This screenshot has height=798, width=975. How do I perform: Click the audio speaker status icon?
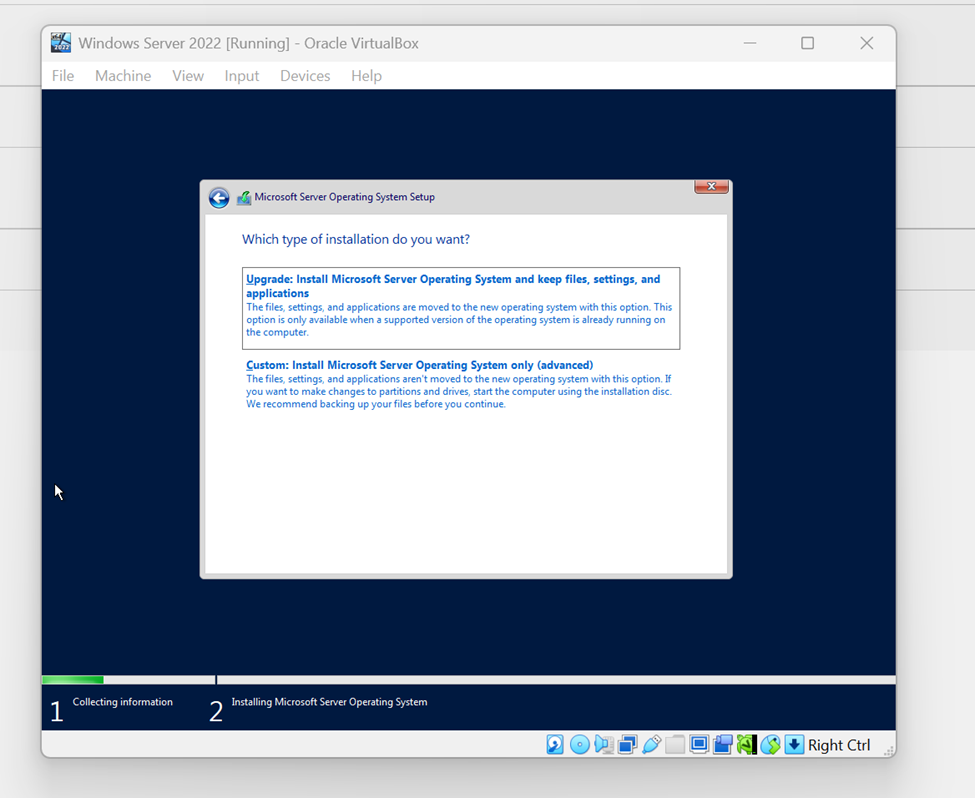coord(604,745)
